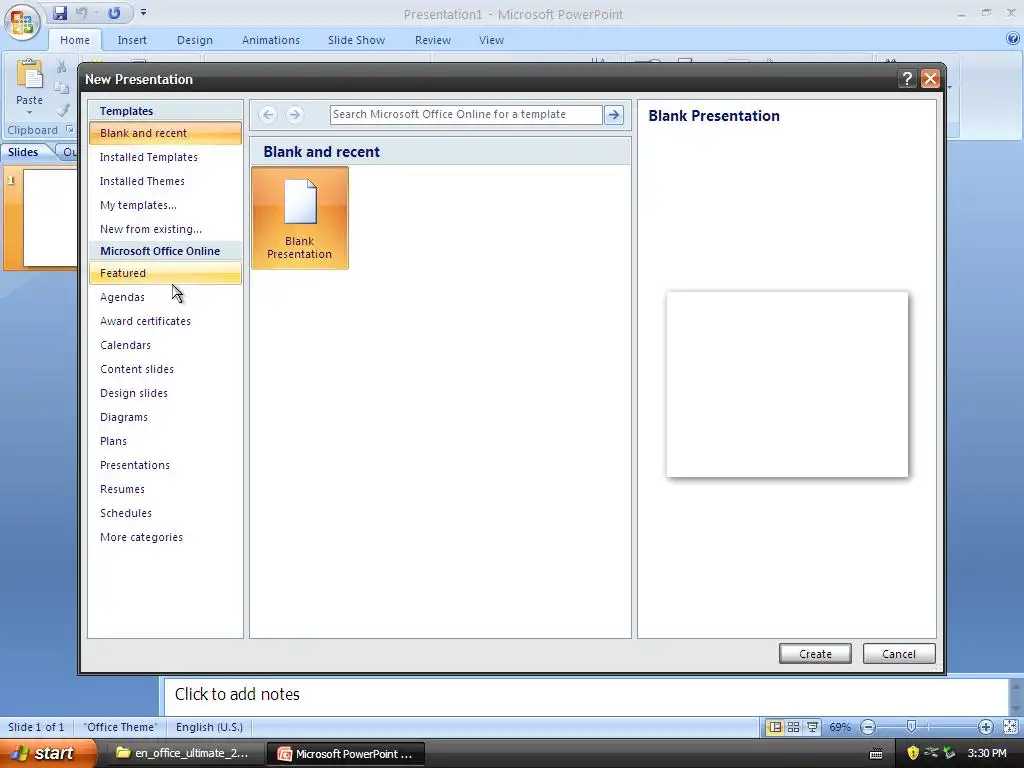
Task: Select Calendars category
Action: [x=165, y=345]
